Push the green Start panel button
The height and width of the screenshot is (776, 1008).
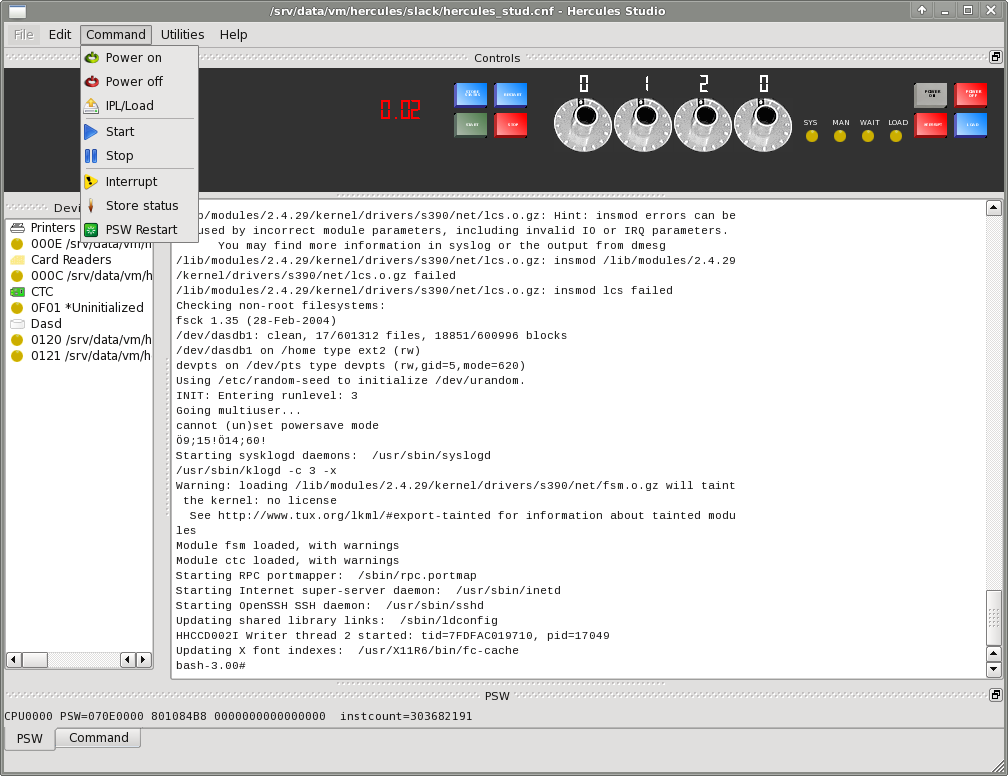tap(471, 124)
